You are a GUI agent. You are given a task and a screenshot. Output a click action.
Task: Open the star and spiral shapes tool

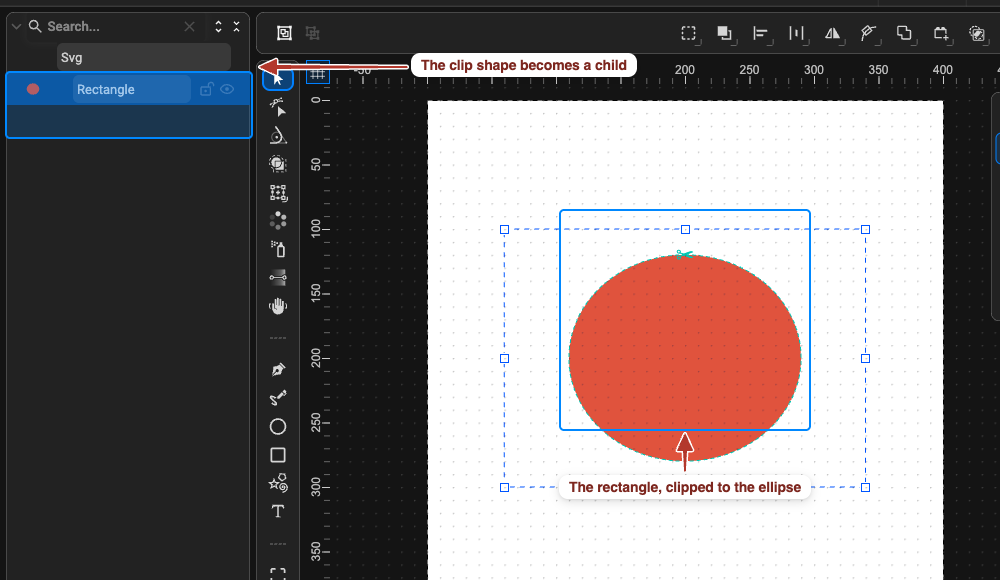point(277,483)
